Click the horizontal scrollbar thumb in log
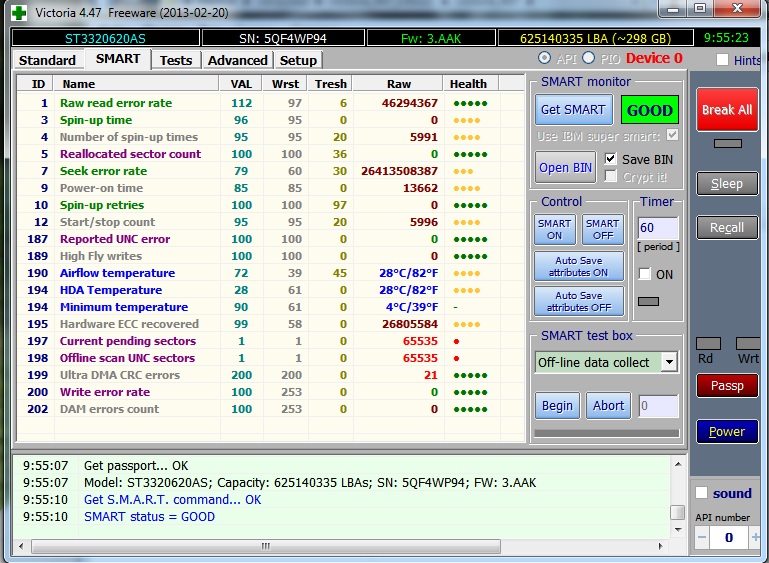The height and width of the screenshot is (563, 769). 266,546
